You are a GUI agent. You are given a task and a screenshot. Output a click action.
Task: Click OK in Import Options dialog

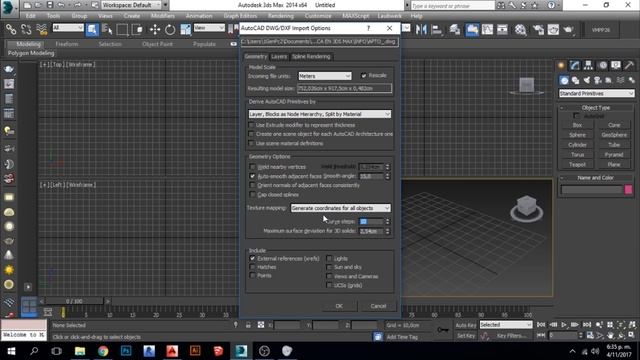[339, 306]
